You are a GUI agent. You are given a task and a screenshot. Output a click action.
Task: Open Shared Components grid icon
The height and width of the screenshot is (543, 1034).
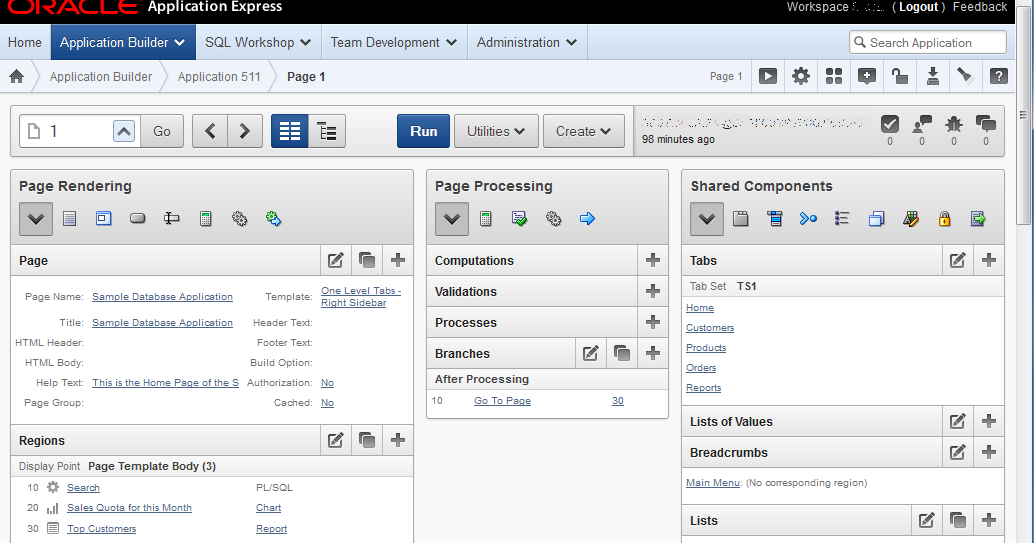pos(834,77)
